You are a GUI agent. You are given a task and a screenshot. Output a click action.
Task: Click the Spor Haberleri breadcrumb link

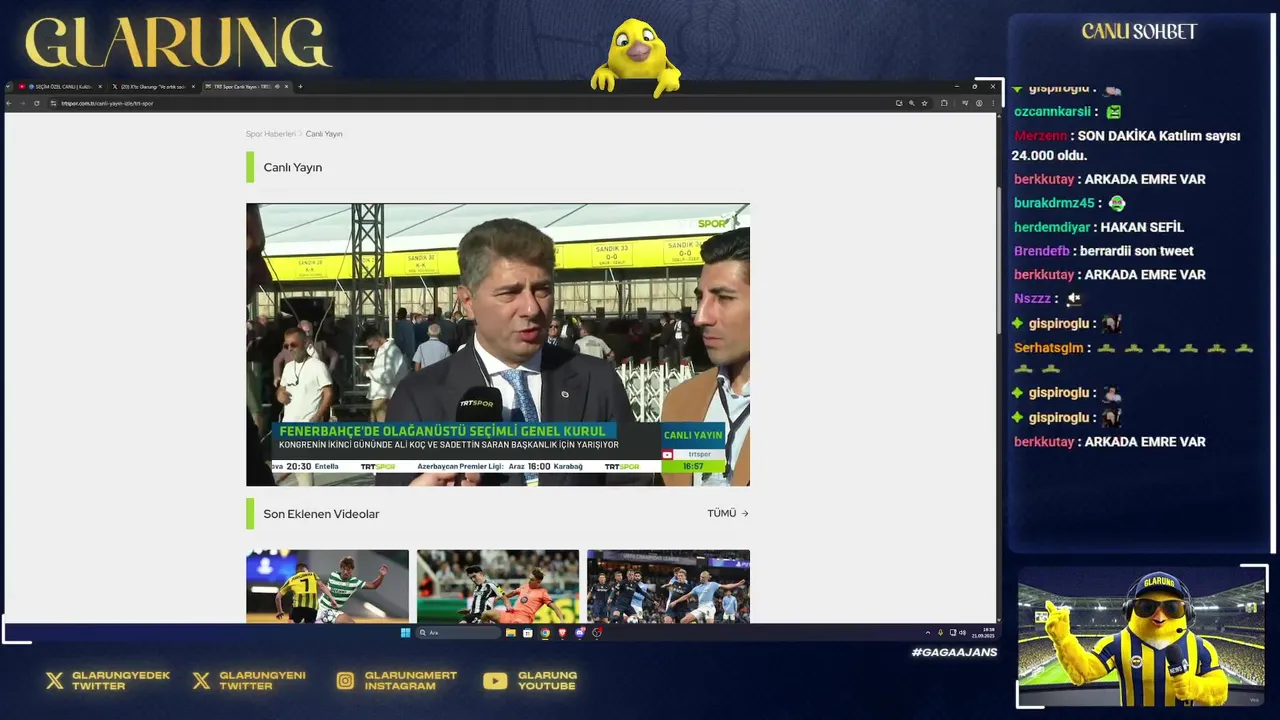click(270, 134)
